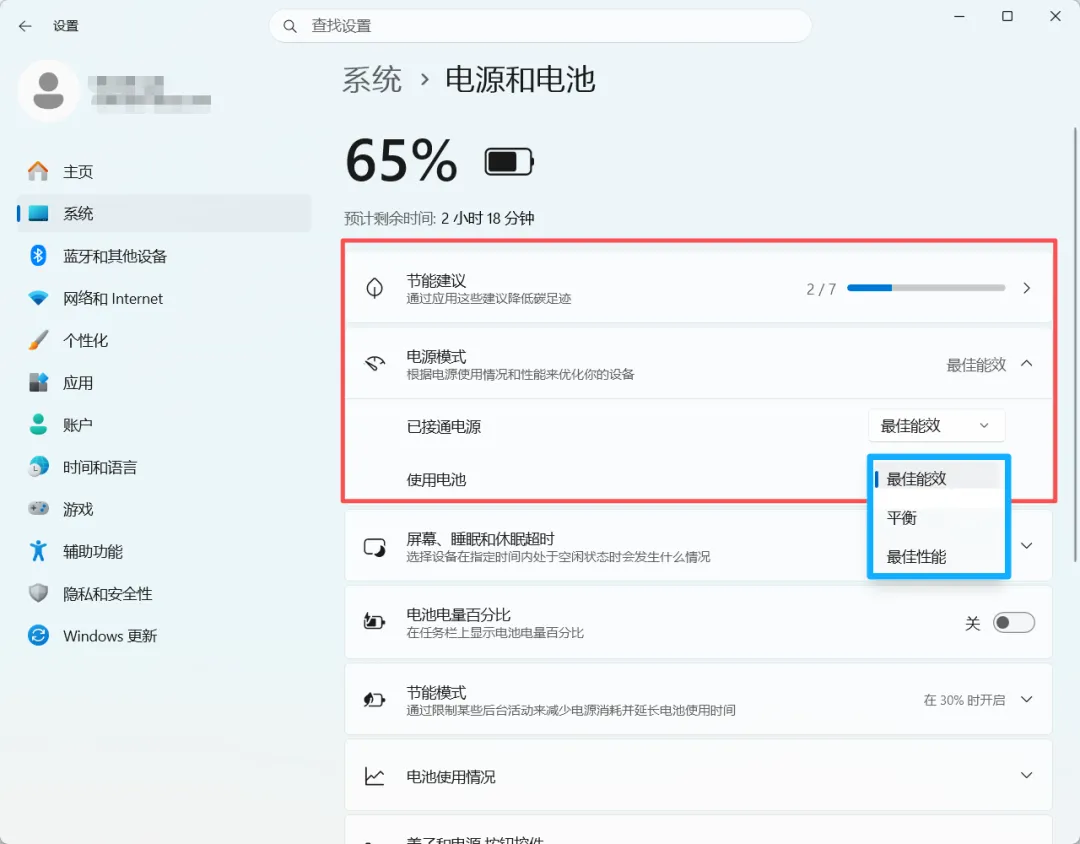Screen dimensions: 1080x844
Task: Open the 已接通电源 power mode dropdown
Action: click(936, 426)
